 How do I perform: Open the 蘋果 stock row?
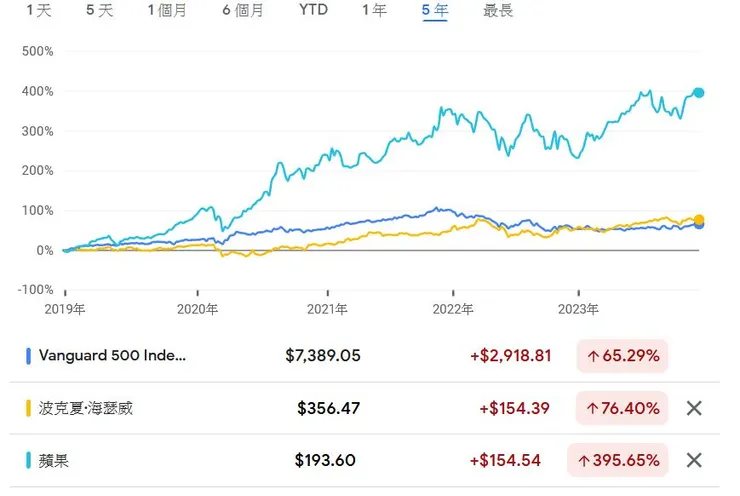(x=364, y=460)
